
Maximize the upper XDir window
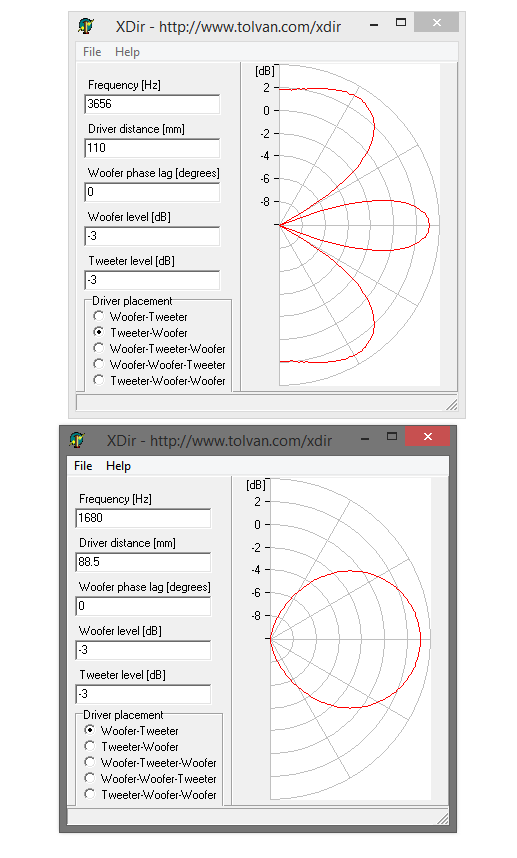pos(401,22)
